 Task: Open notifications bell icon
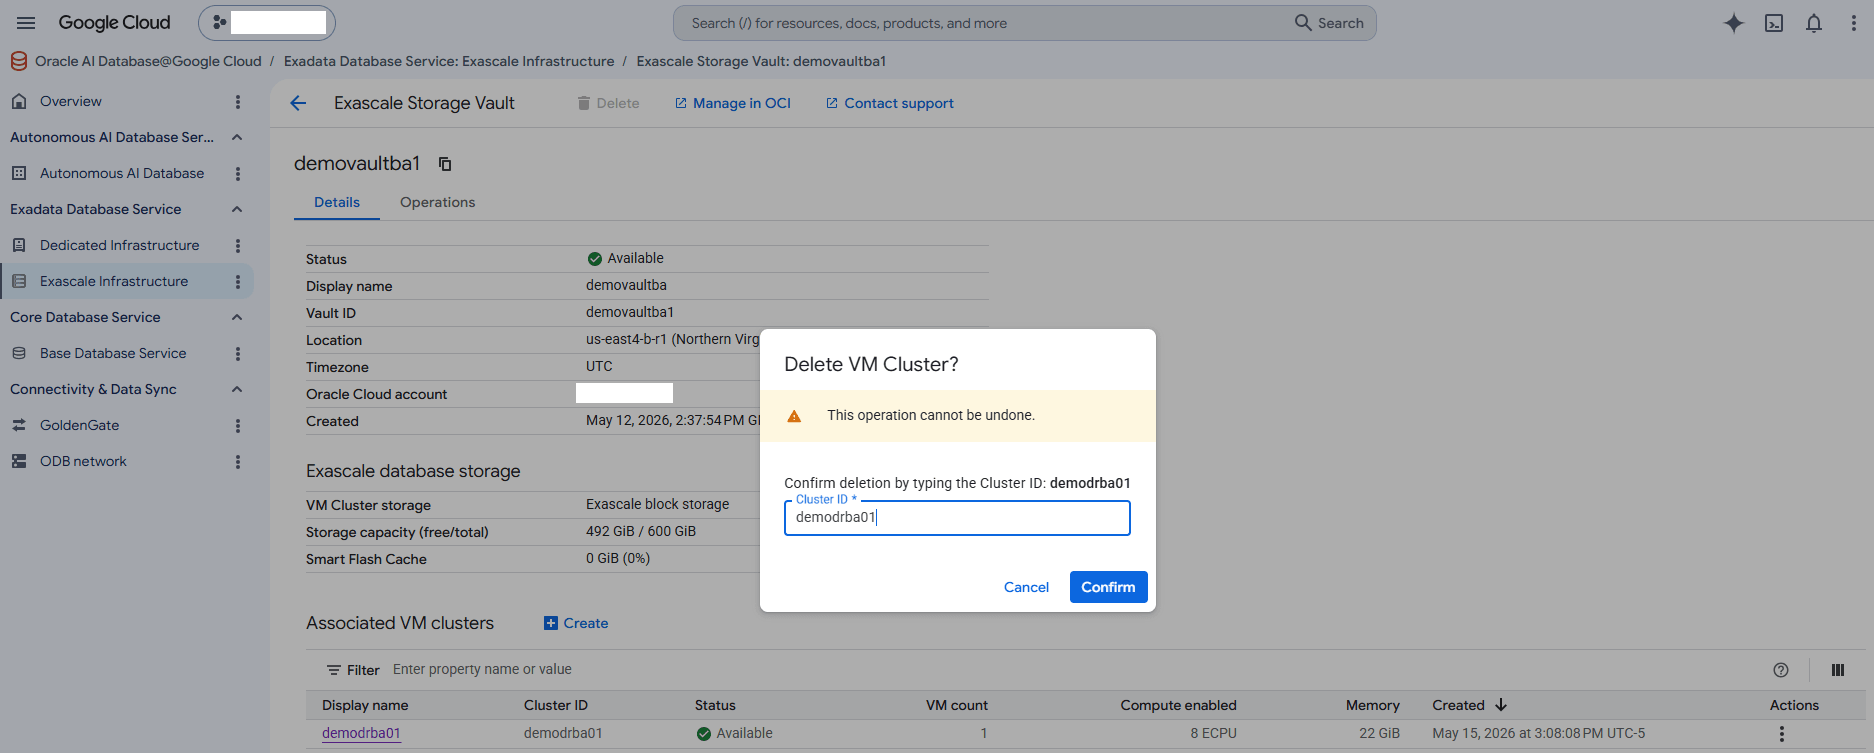pyautogui.click(x=1814, y=23)
